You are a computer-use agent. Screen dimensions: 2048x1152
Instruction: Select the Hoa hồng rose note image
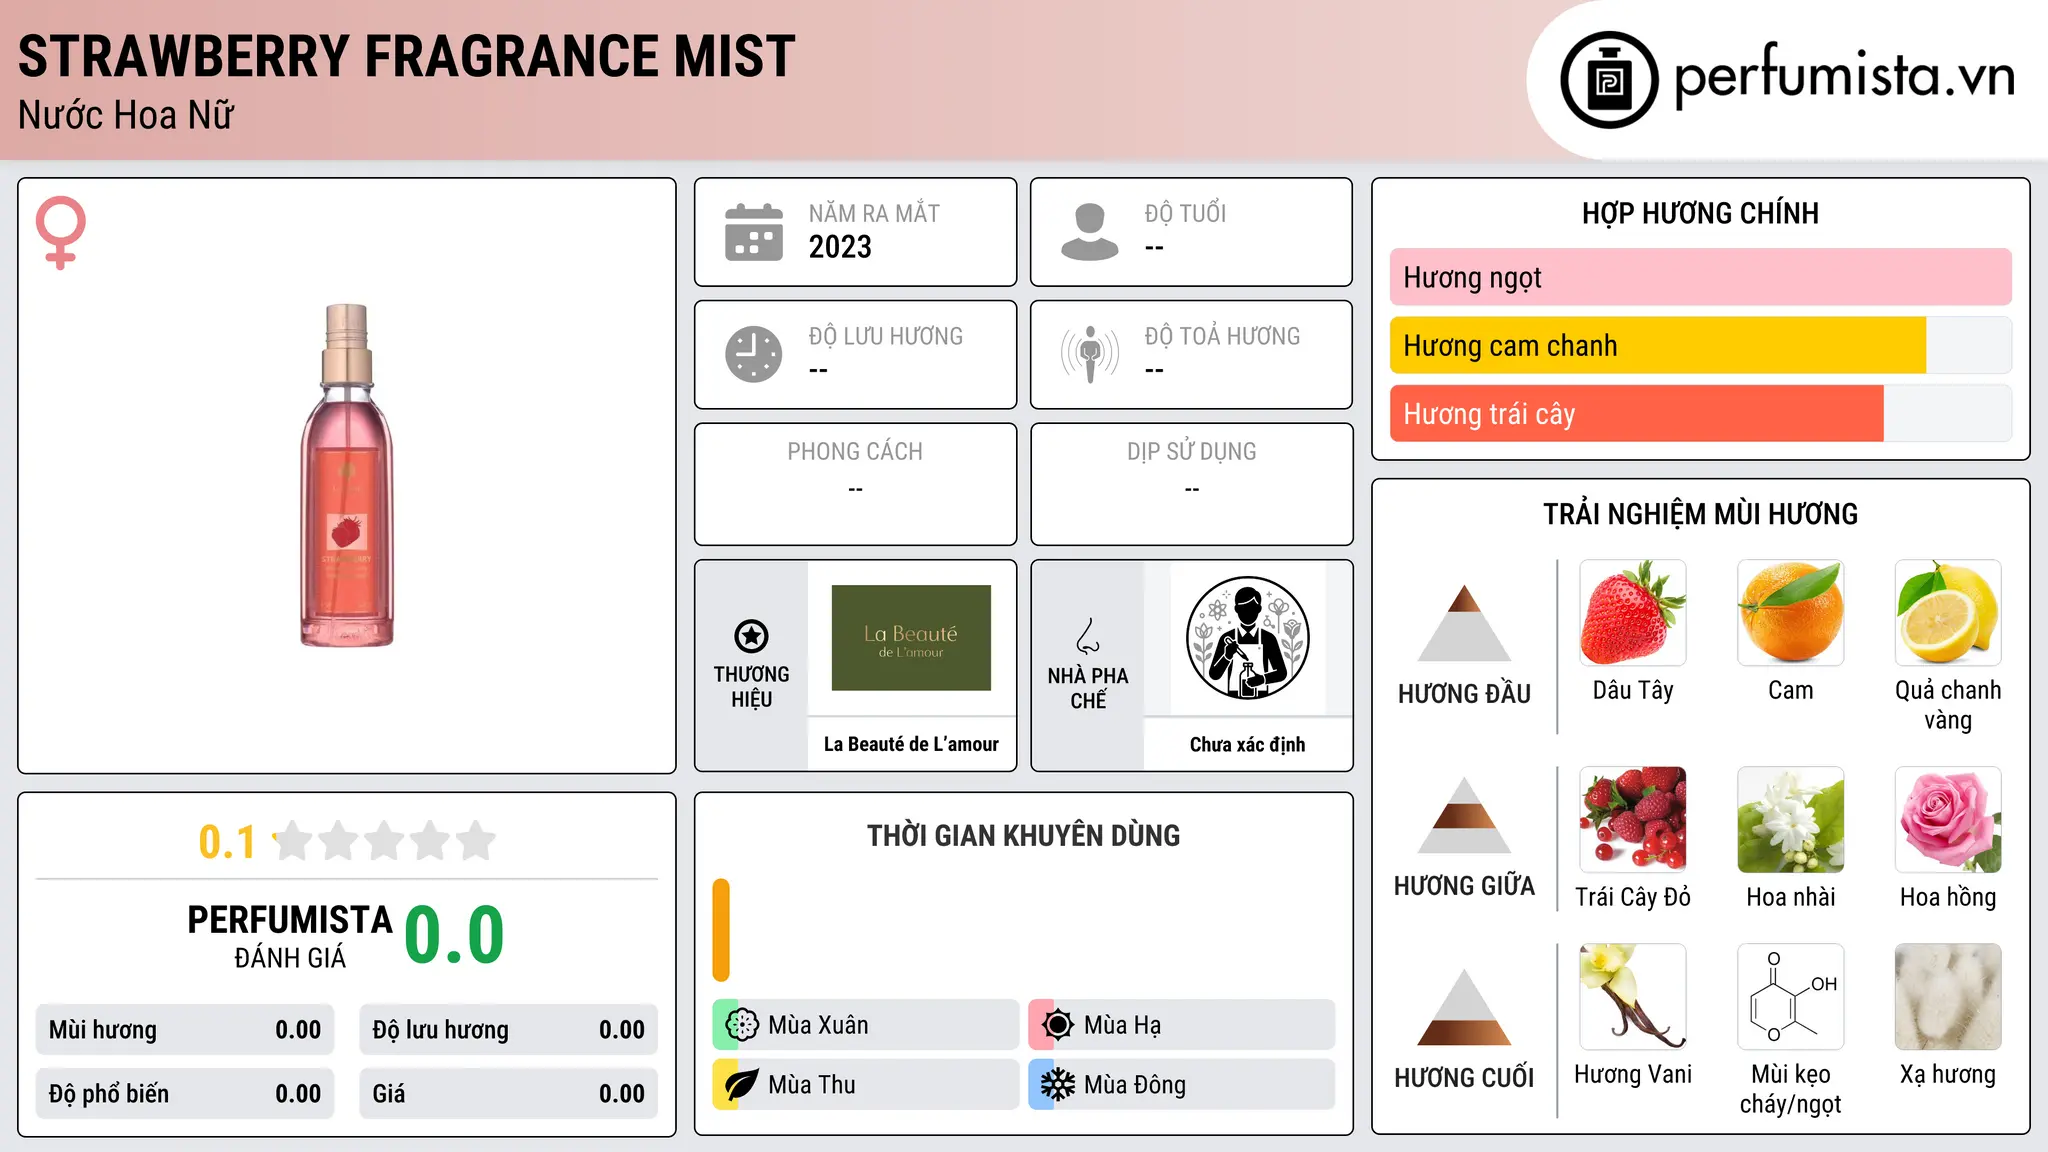coord(1948,820)
